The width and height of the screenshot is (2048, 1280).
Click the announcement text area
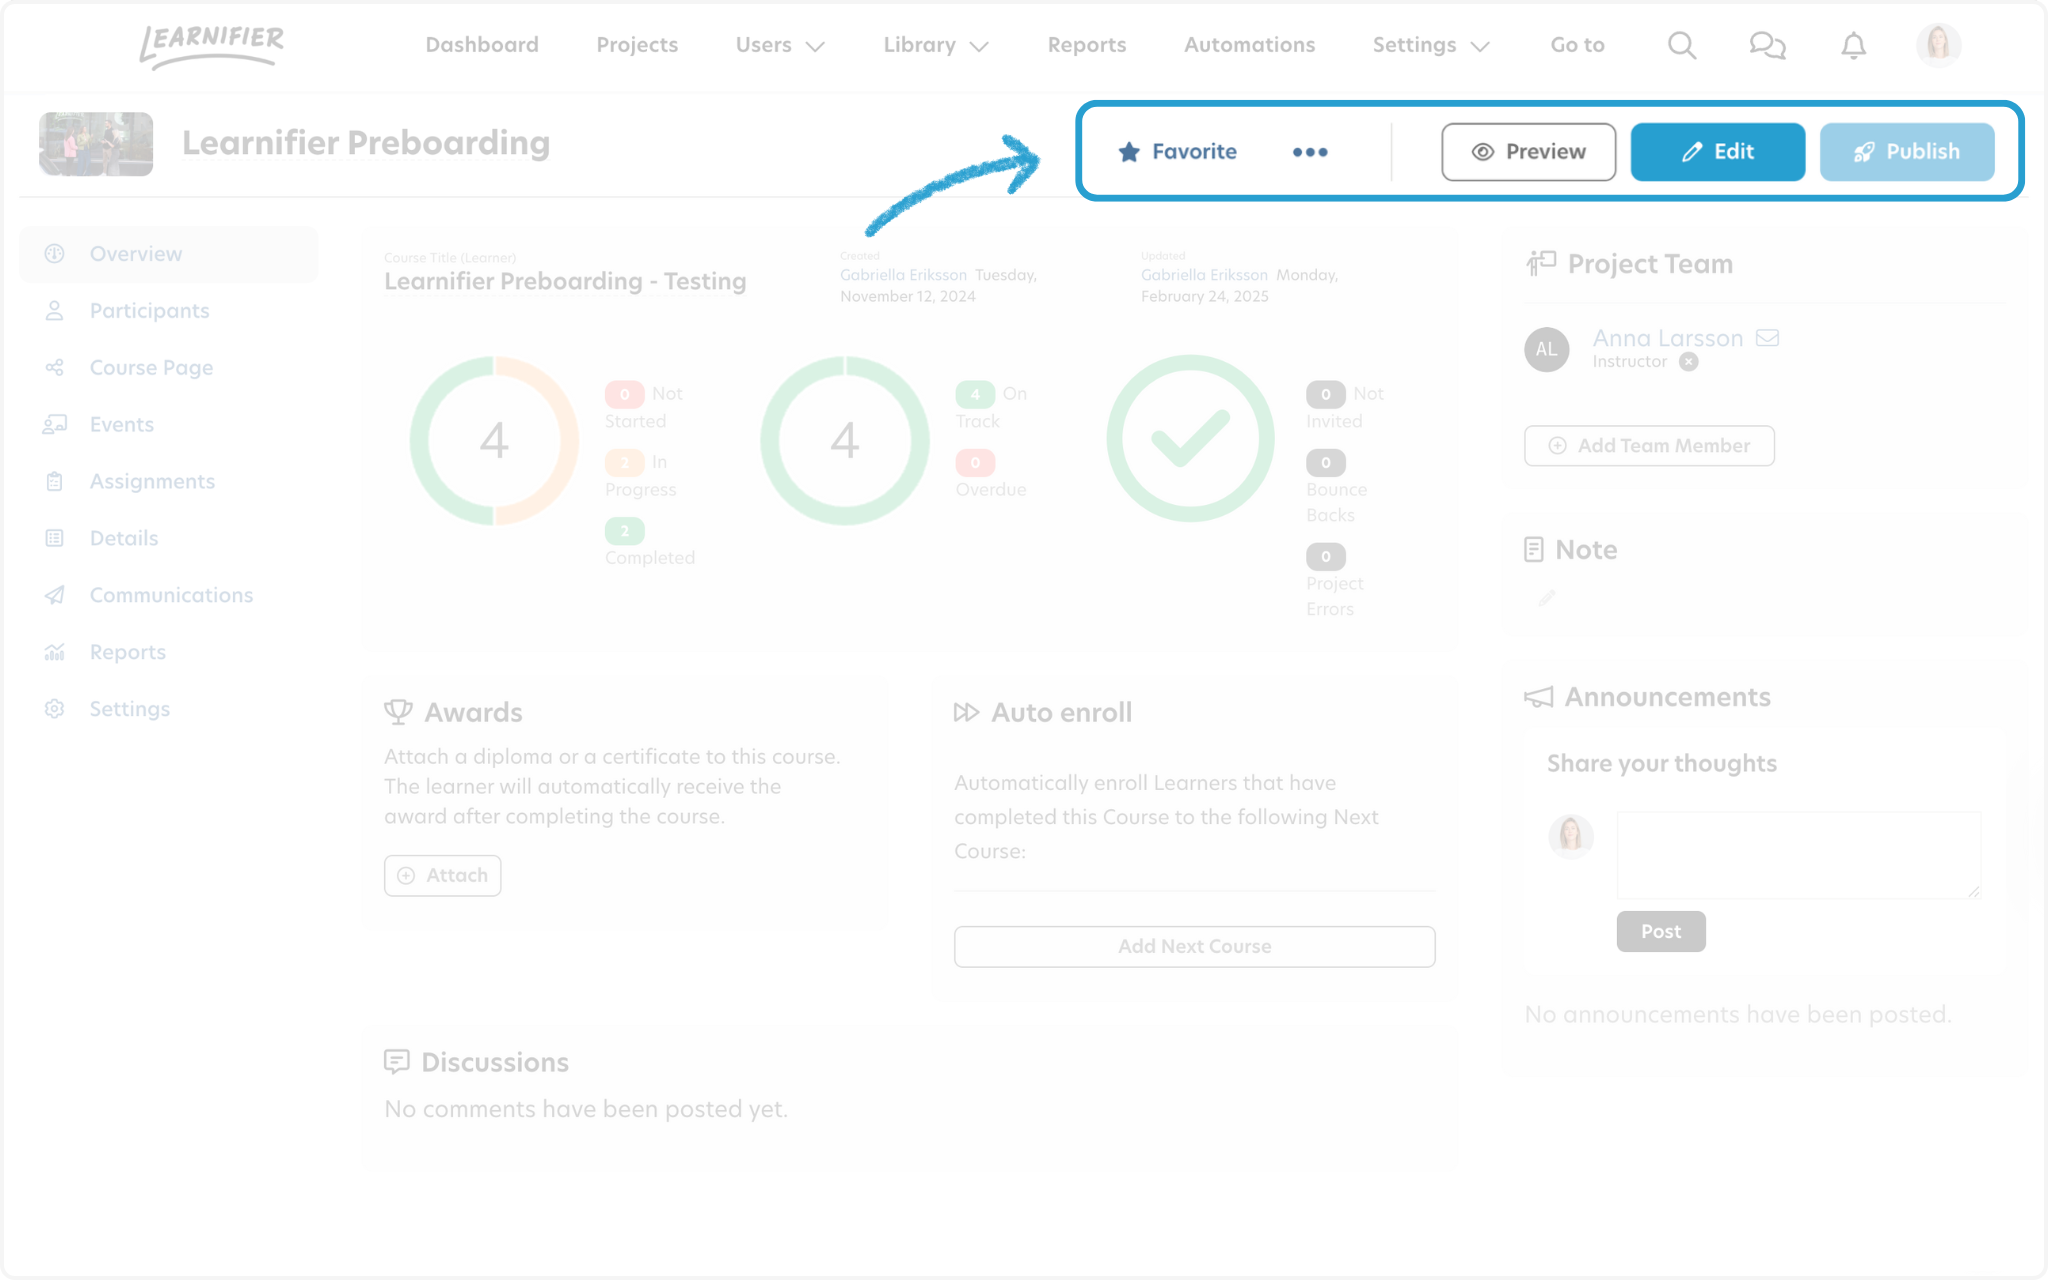click(x=1799, y=855)
